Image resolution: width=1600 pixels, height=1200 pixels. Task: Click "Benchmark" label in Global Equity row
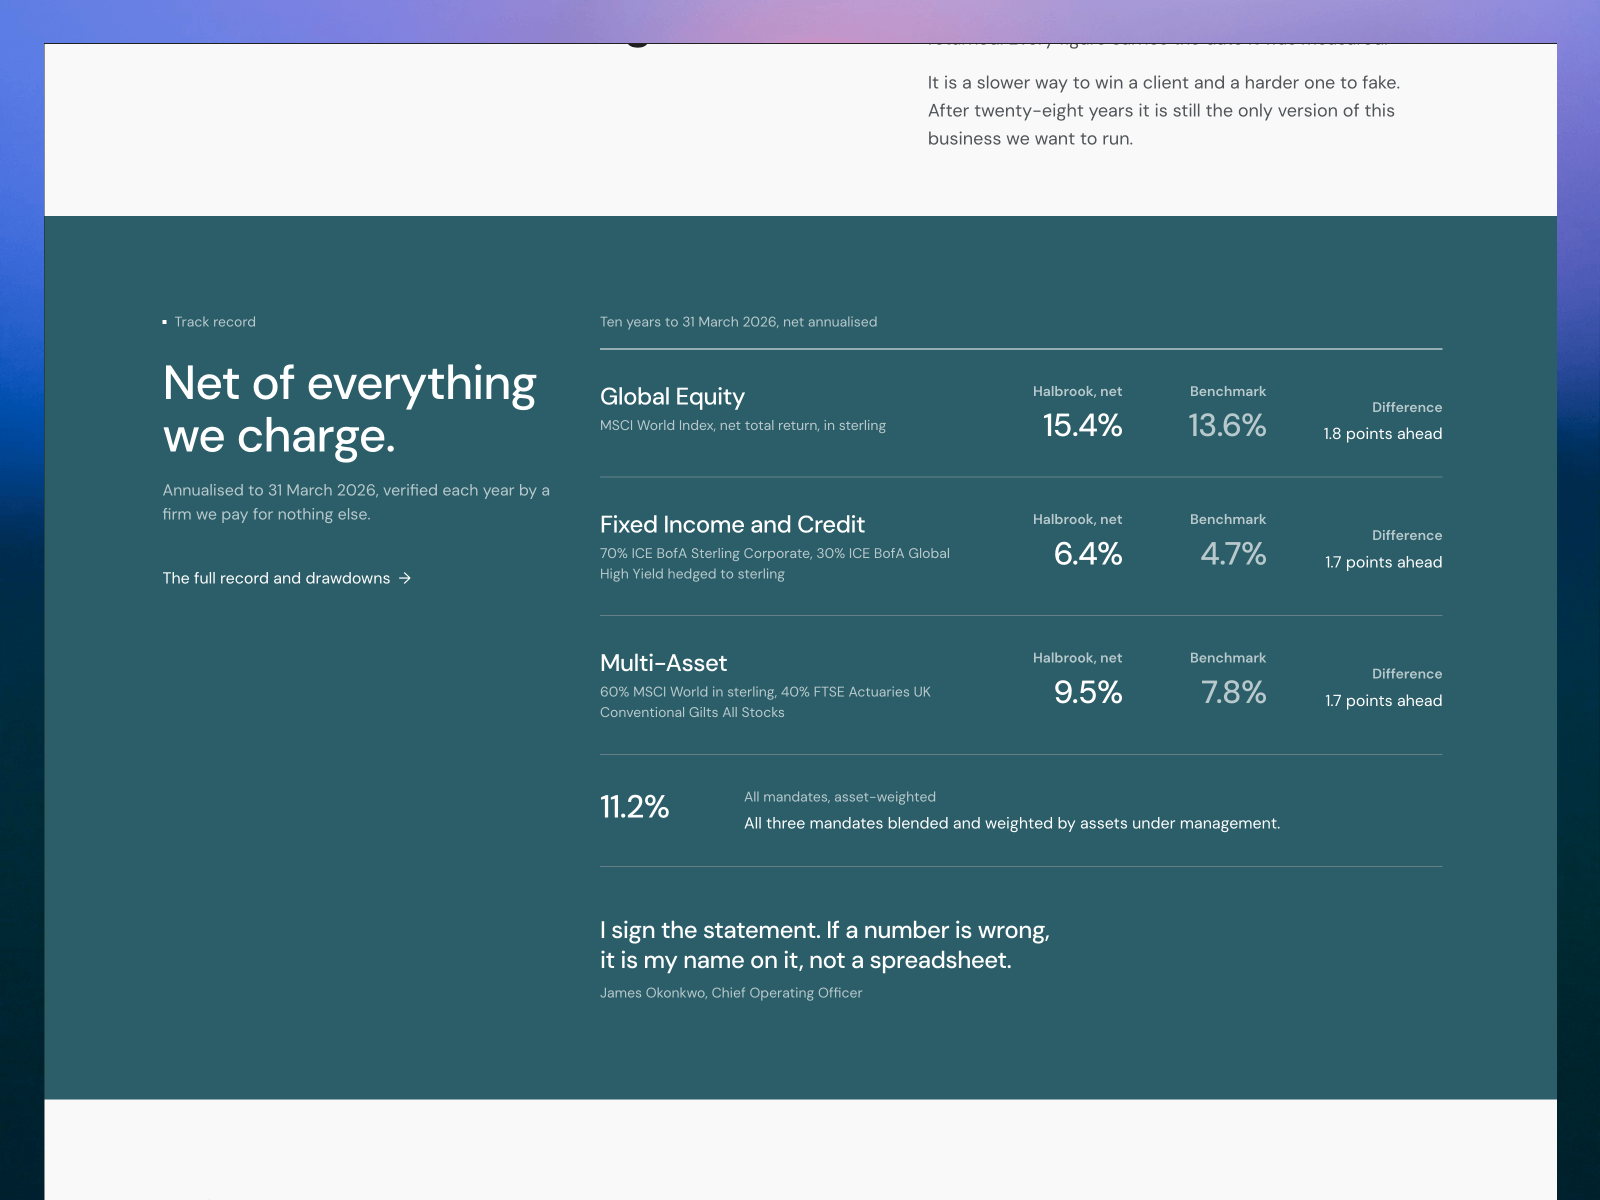1228,392
